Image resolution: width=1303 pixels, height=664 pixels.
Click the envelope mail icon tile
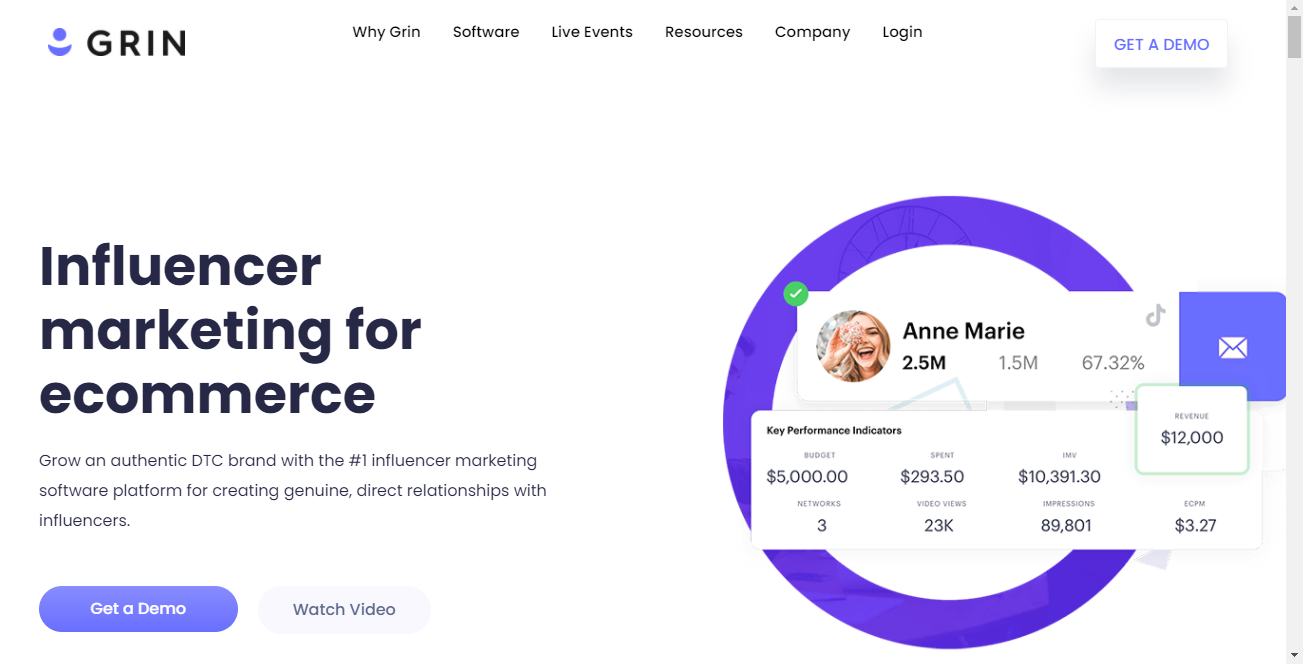1232,347
